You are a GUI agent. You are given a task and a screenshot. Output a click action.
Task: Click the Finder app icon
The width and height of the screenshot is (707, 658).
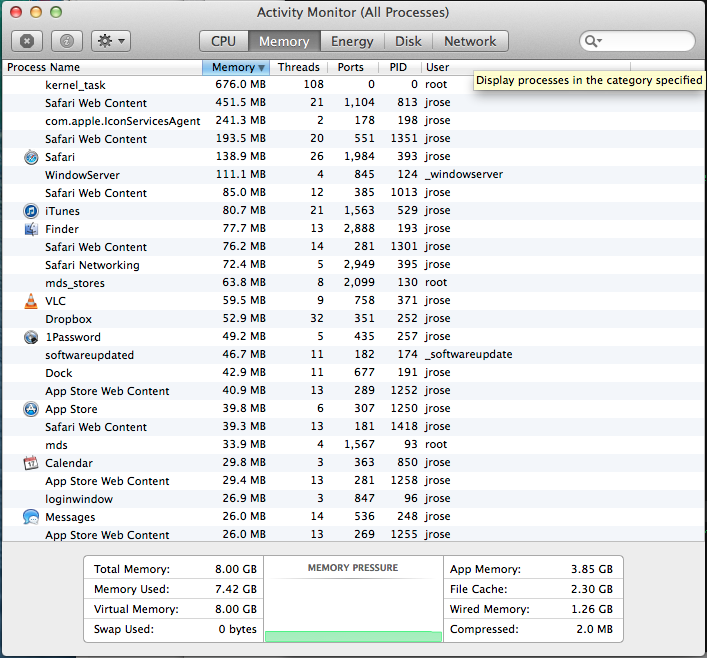31,229
